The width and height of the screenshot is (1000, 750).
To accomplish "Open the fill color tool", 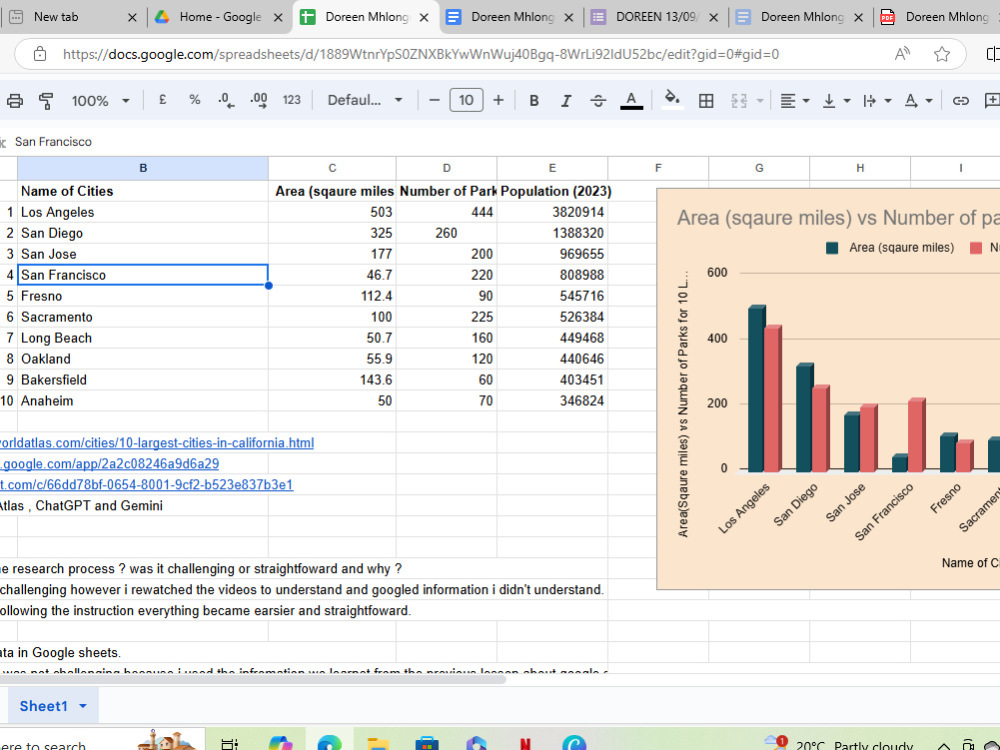I will [672, 100].
